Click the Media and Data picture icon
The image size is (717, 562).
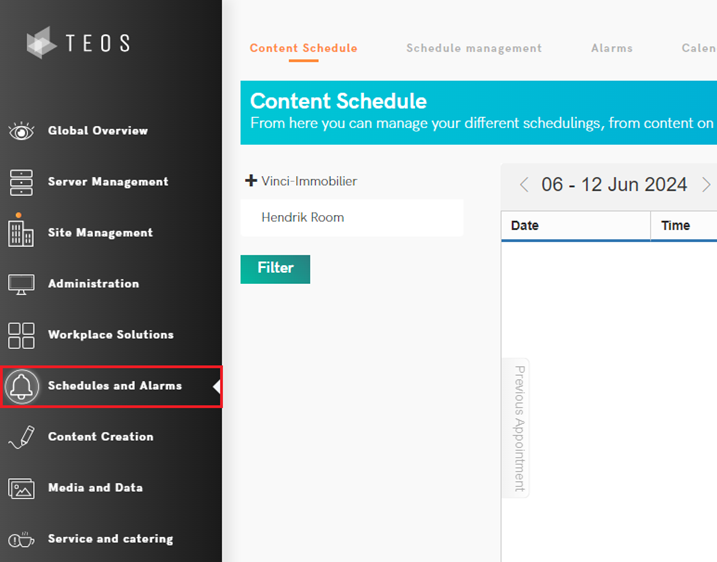click(21, 488)
